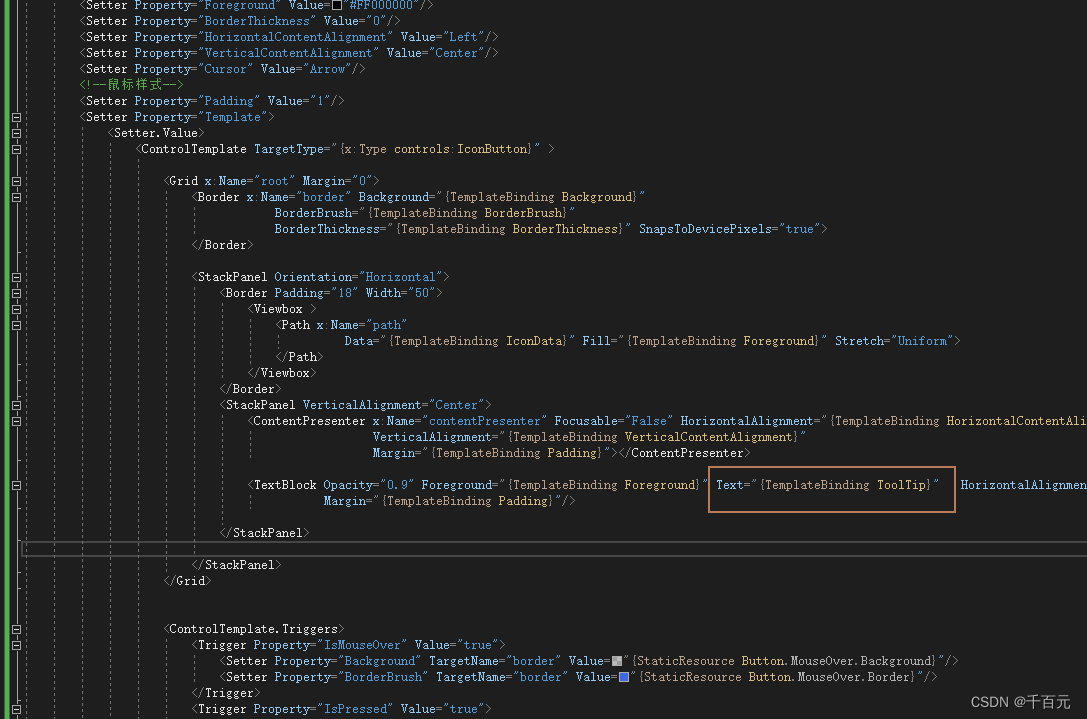This screenshot has width=1087, height=719.
Task: Collapse the Viewbox element
Action: tap(16, 308)
